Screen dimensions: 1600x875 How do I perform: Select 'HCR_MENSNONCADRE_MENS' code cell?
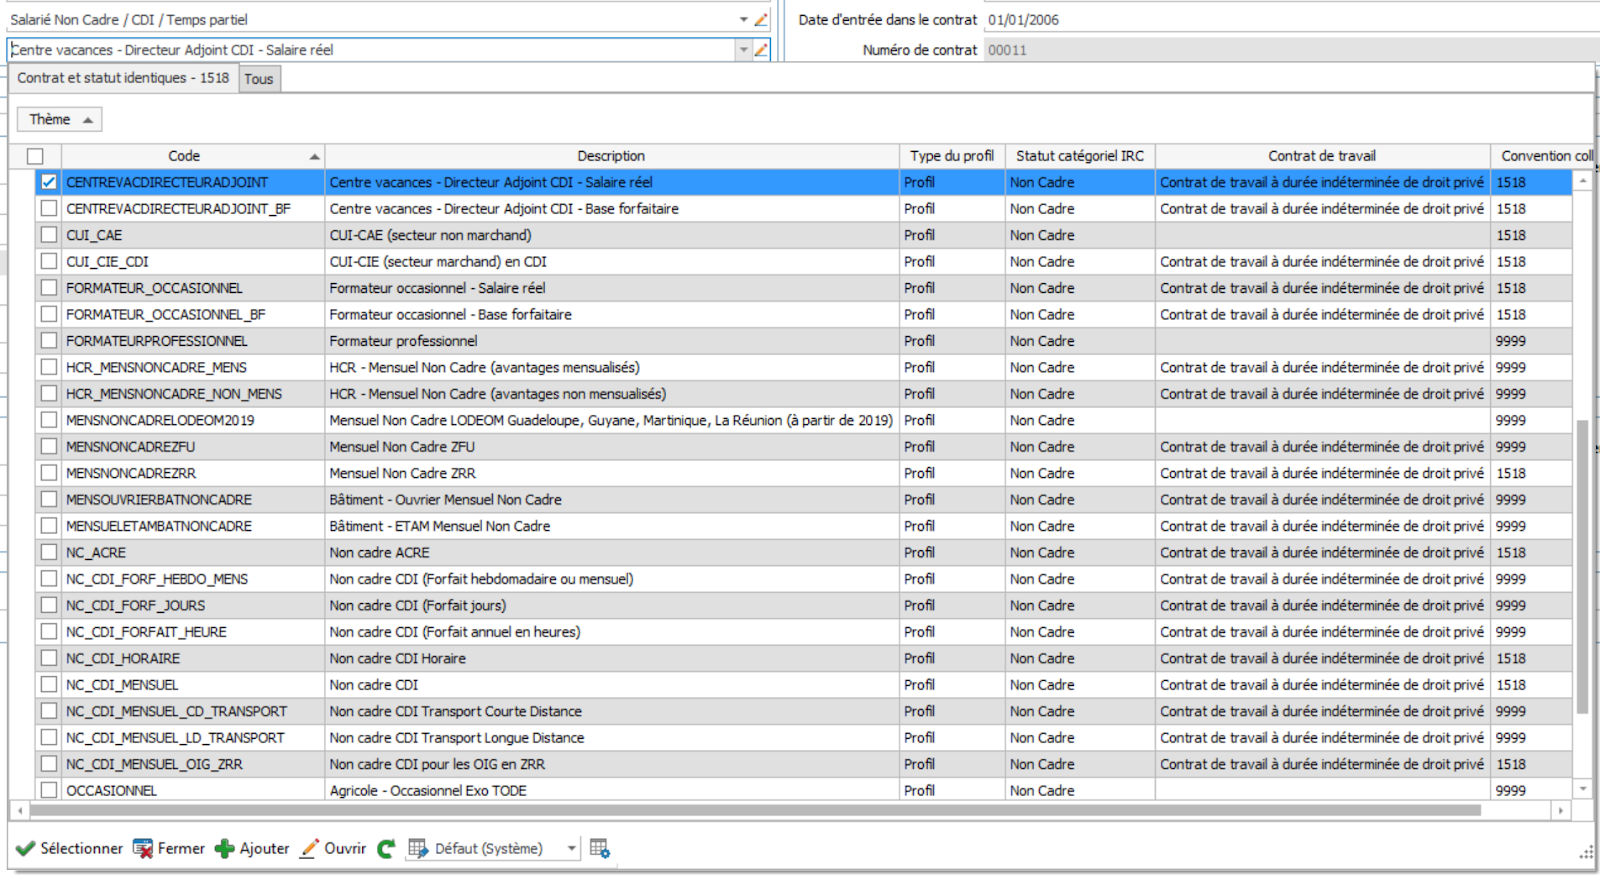193,367
